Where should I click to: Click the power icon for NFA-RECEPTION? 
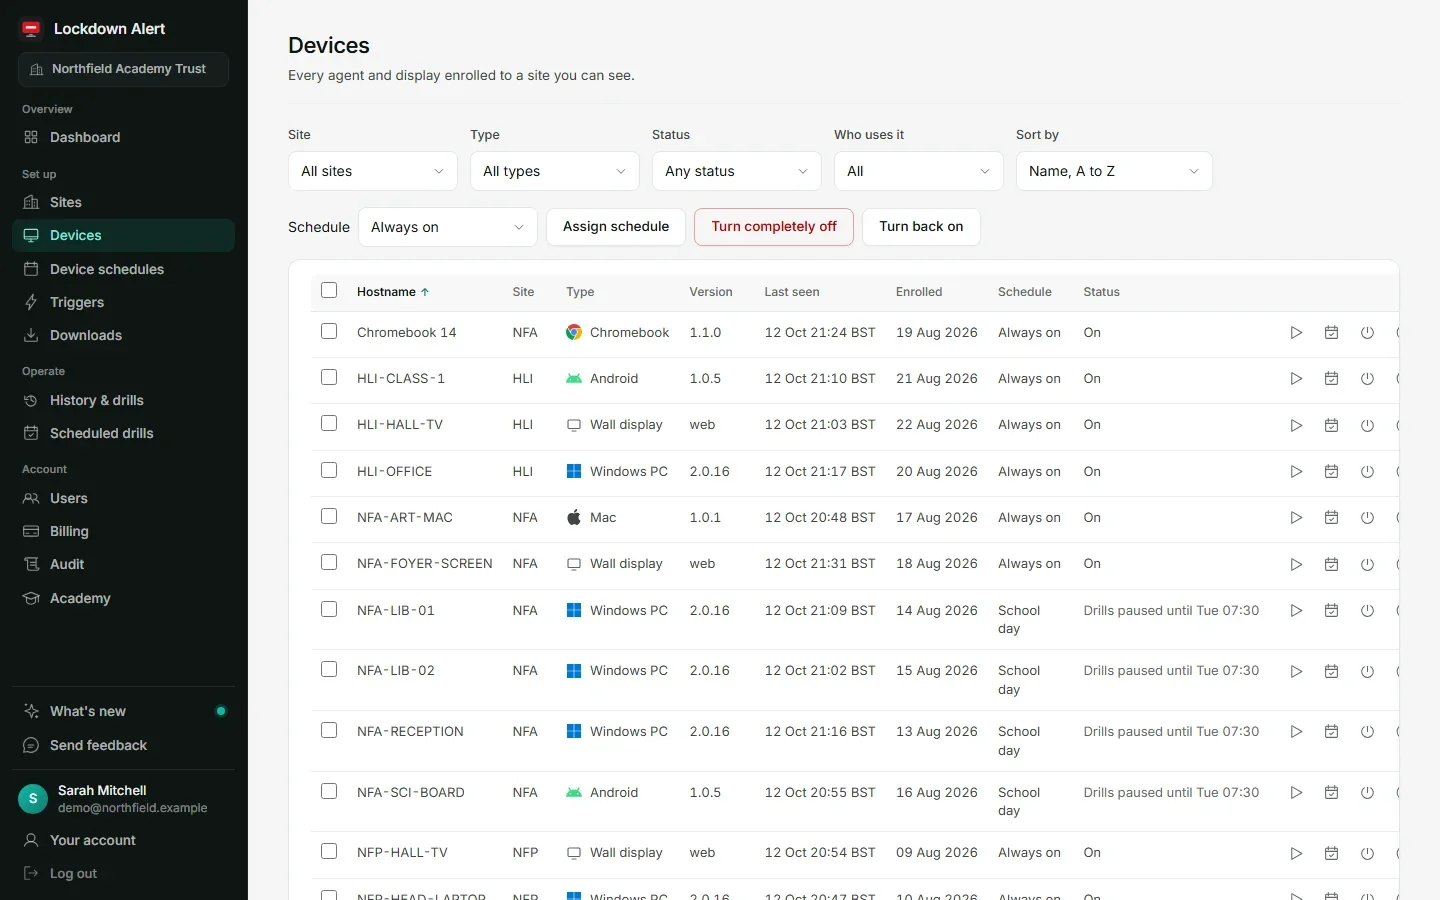tap(1367, 732)
